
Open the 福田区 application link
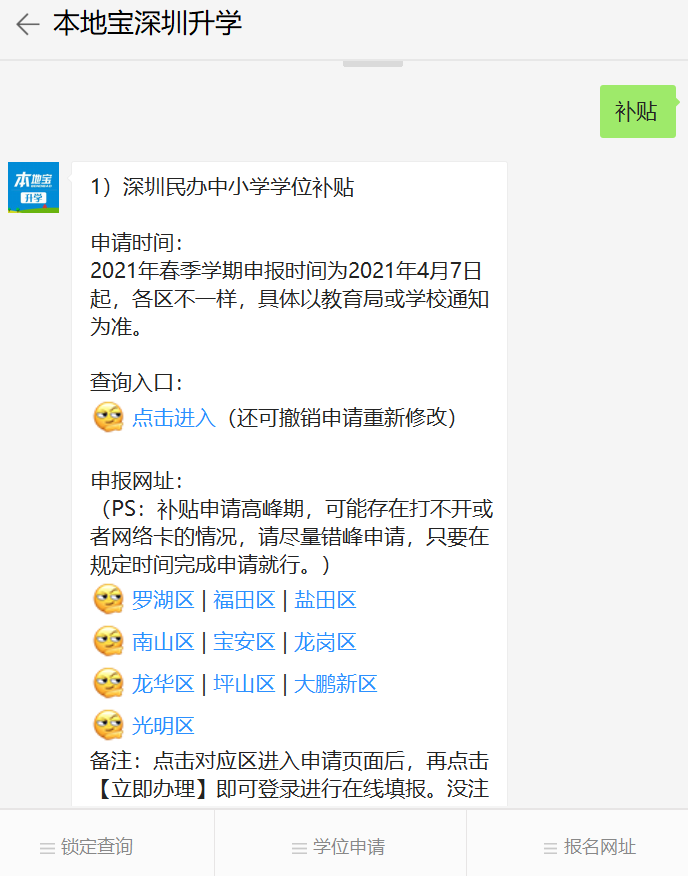(244, 601)
